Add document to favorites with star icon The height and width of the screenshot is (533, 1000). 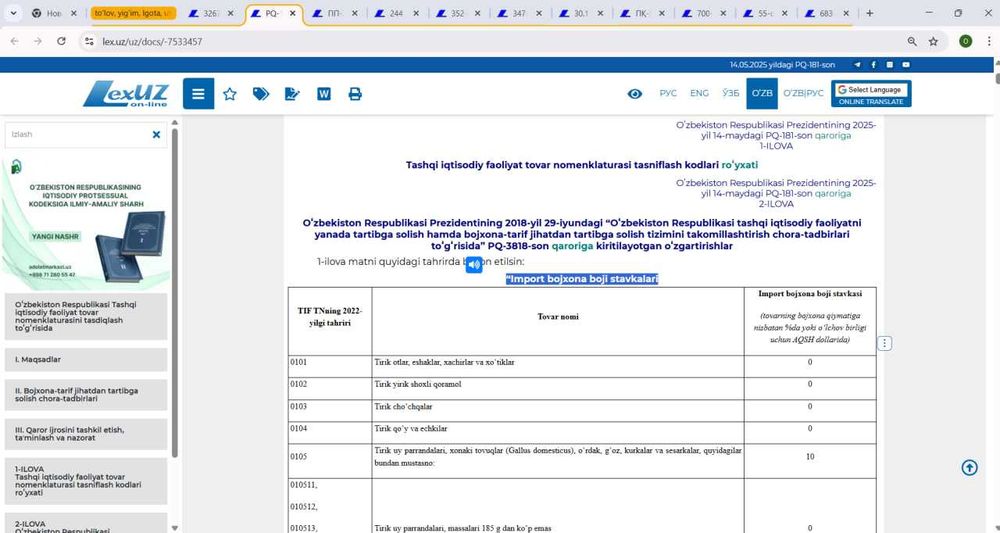tap(230, 94)
